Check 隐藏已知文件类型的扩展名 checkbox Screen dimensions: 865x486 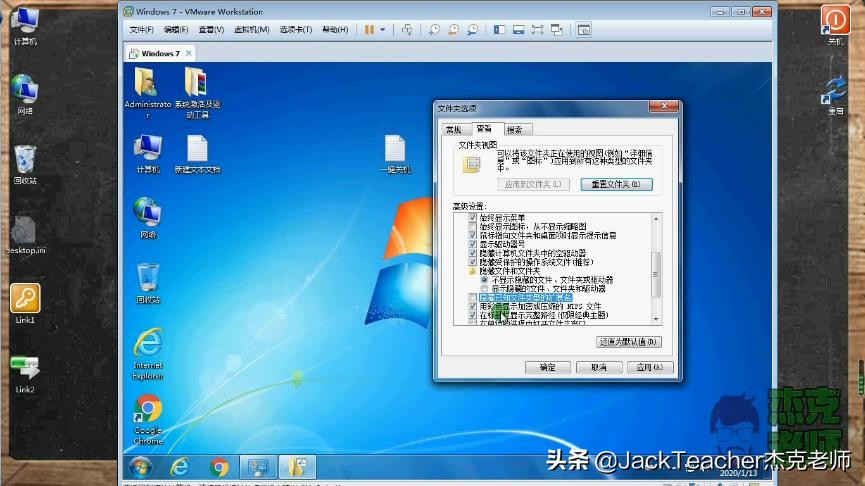pyautogui.click(x=473, y=298)
